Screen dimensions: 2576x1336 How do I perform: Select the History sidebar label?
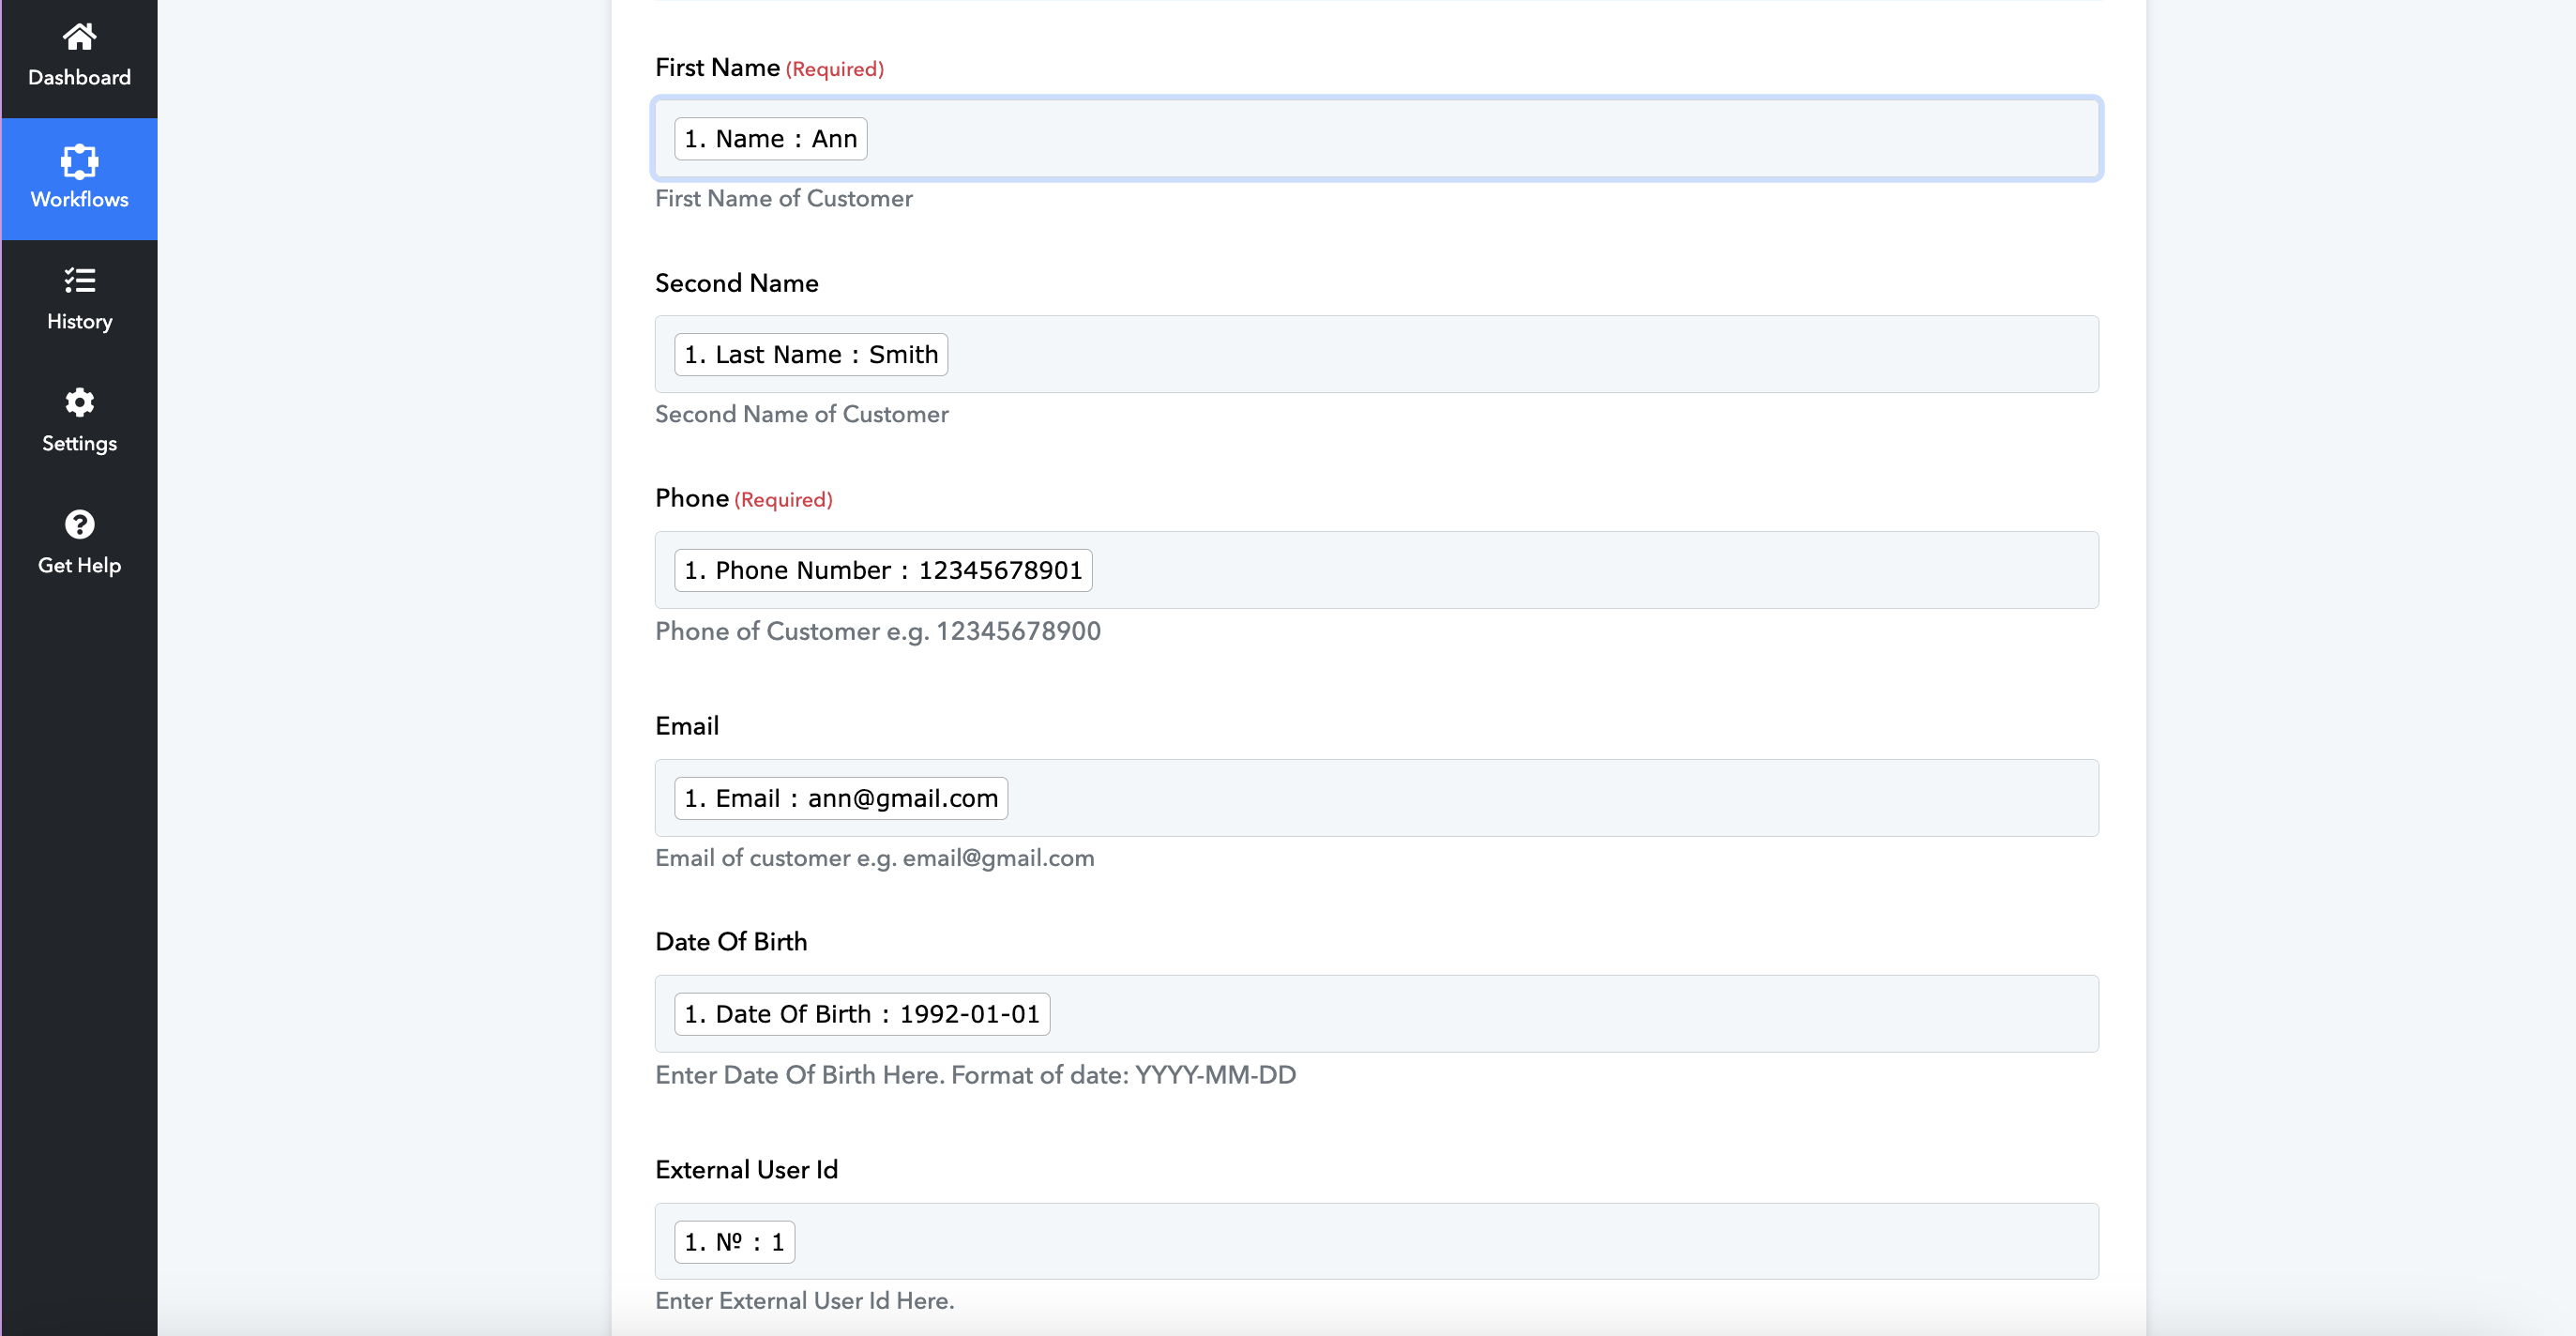(79, 321)
